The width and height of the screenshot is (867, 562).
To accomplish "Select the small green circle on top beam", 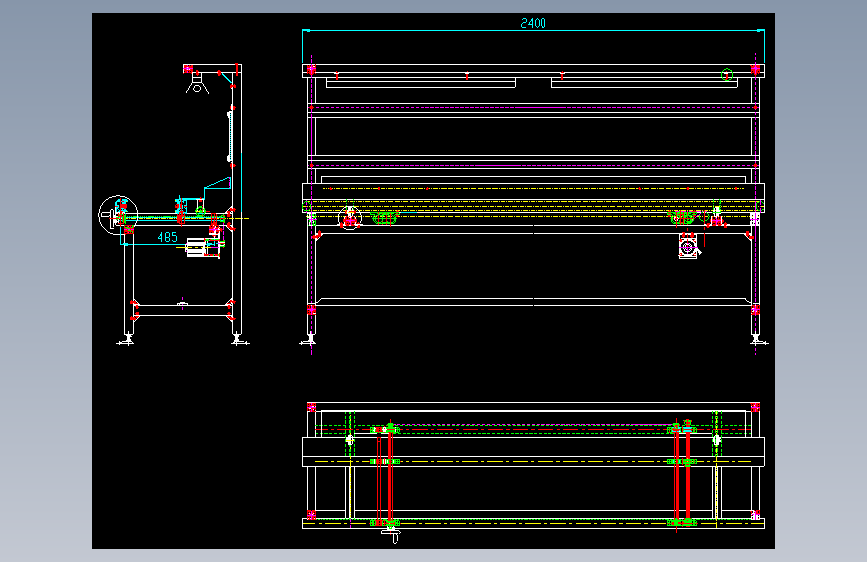I will (x=727, y=74).
